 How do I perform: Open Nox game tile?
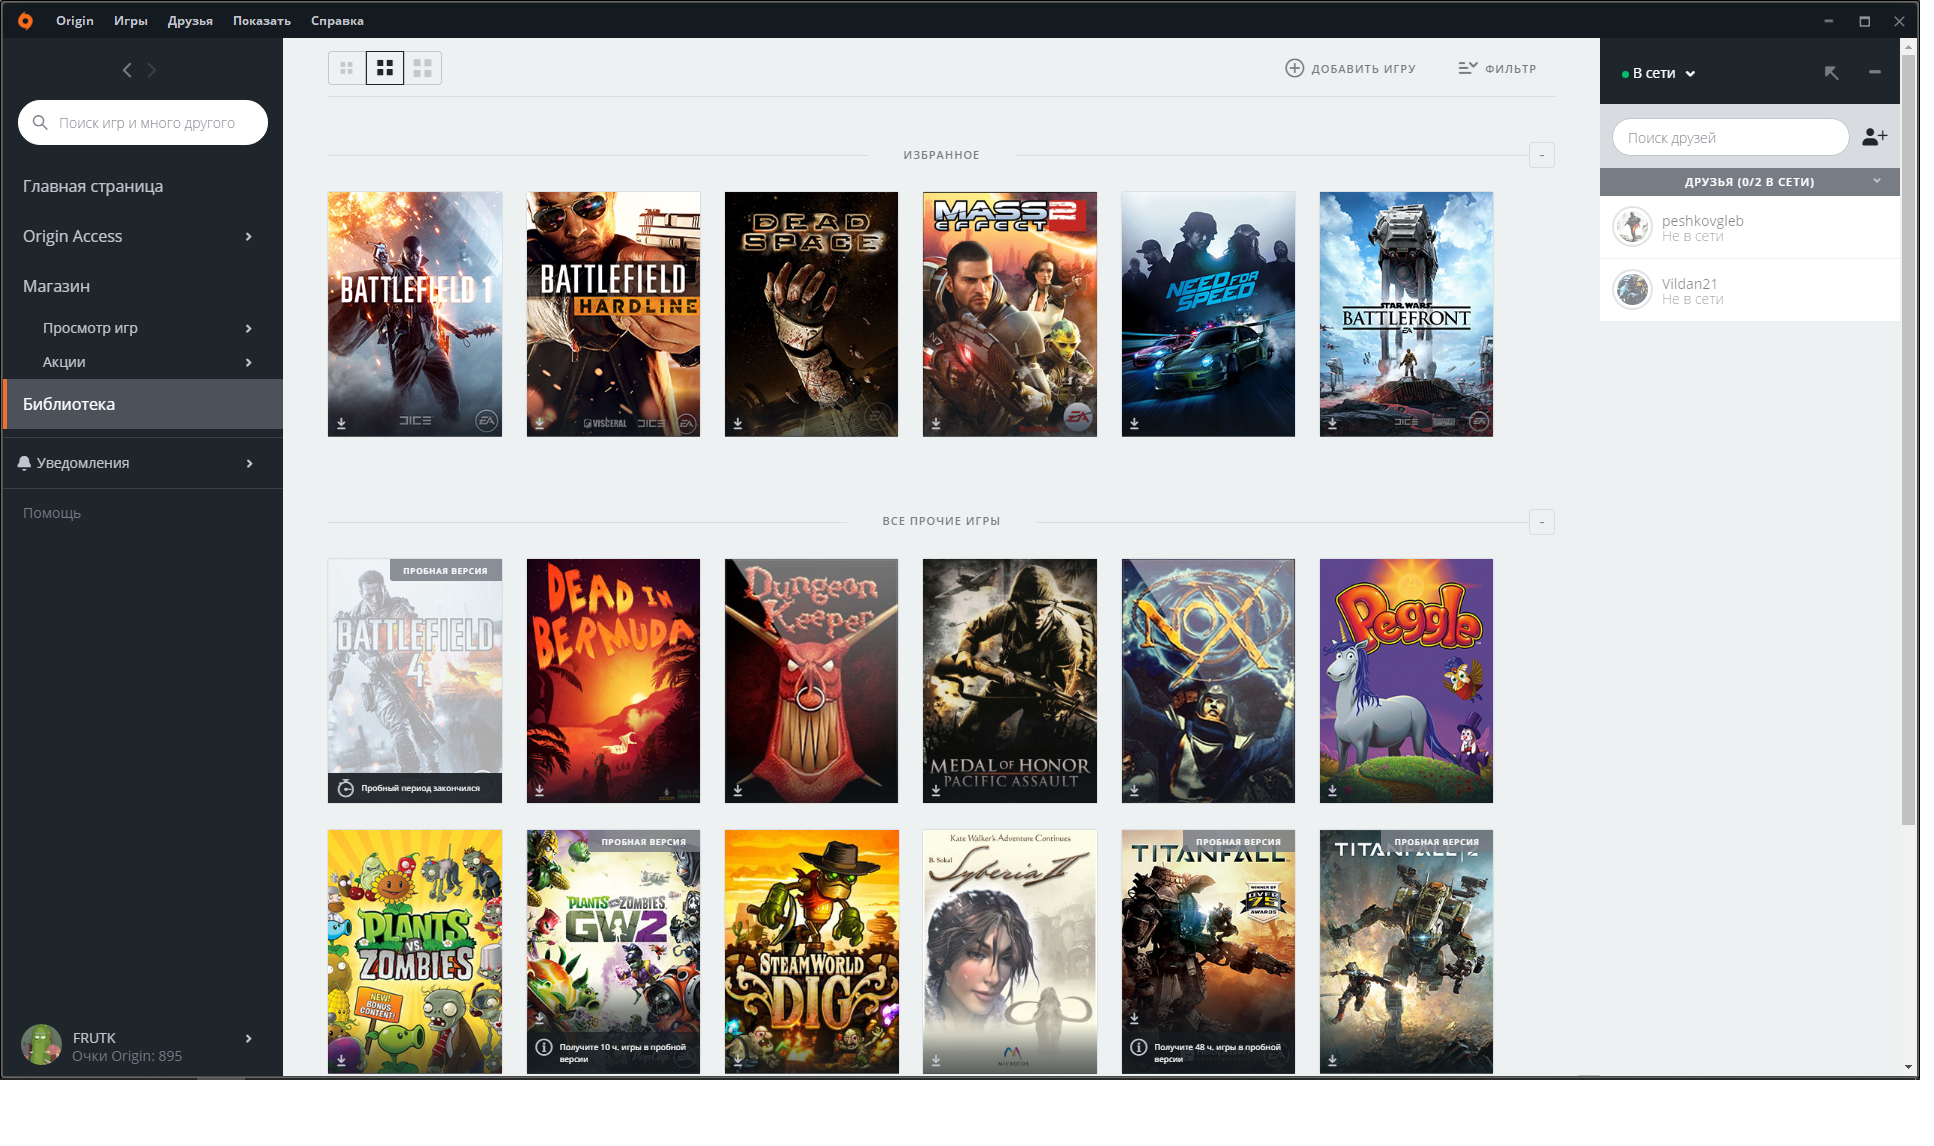tap(1208, 681)
